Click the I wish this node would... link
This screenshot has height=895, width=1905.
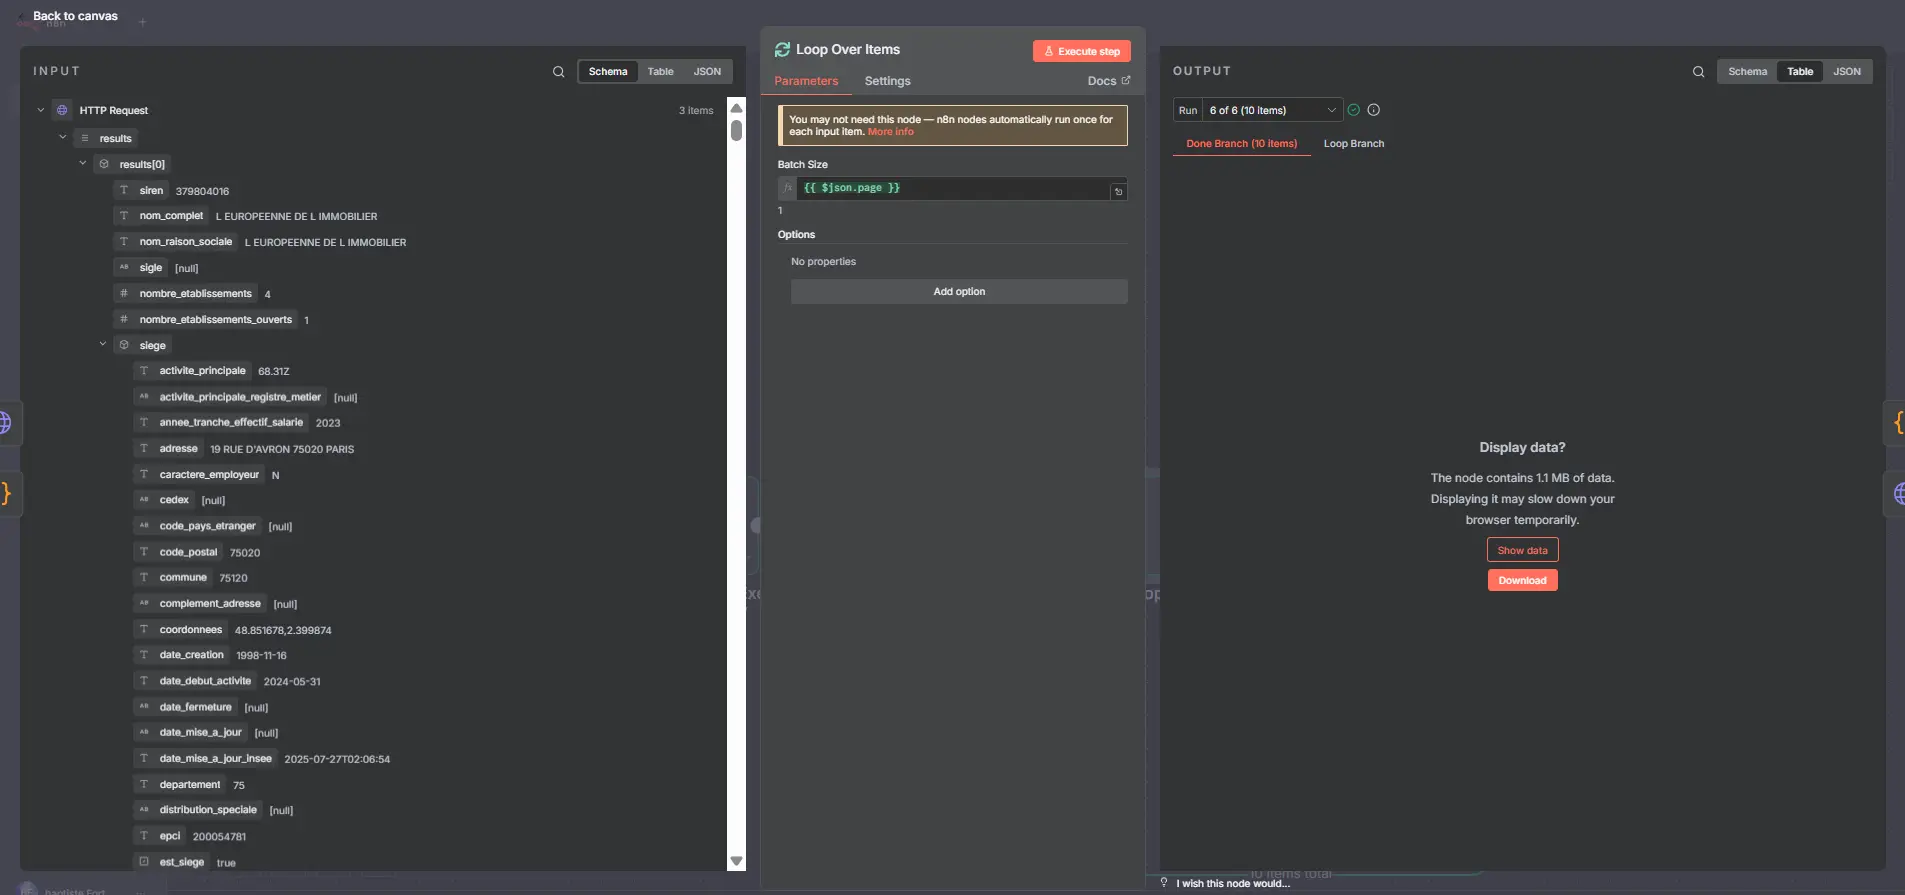(x=1232, y=883)
